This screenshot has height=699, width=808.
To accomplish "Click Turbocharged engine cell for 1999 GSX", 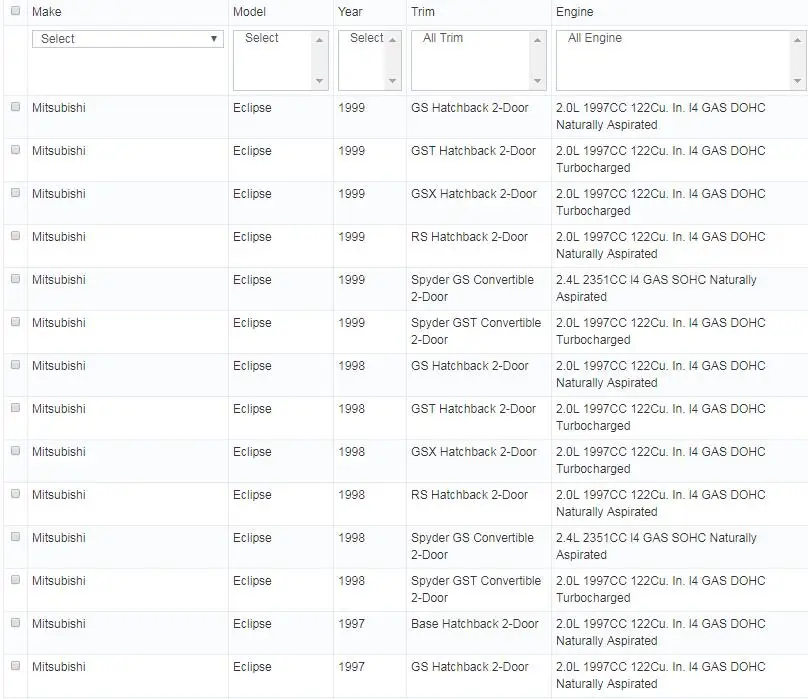I will pyautogui.click(x=661, y=202).
